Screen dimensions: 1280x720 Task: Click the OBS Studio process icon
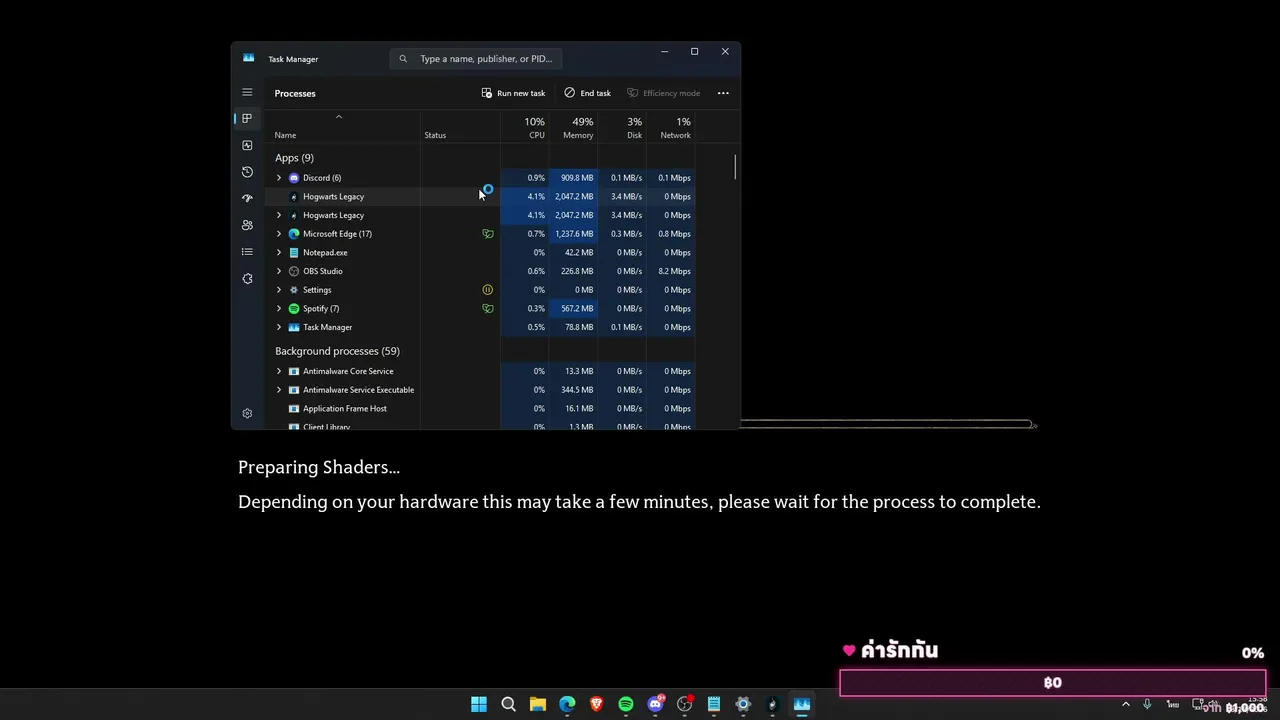click(x=294, y=271)
